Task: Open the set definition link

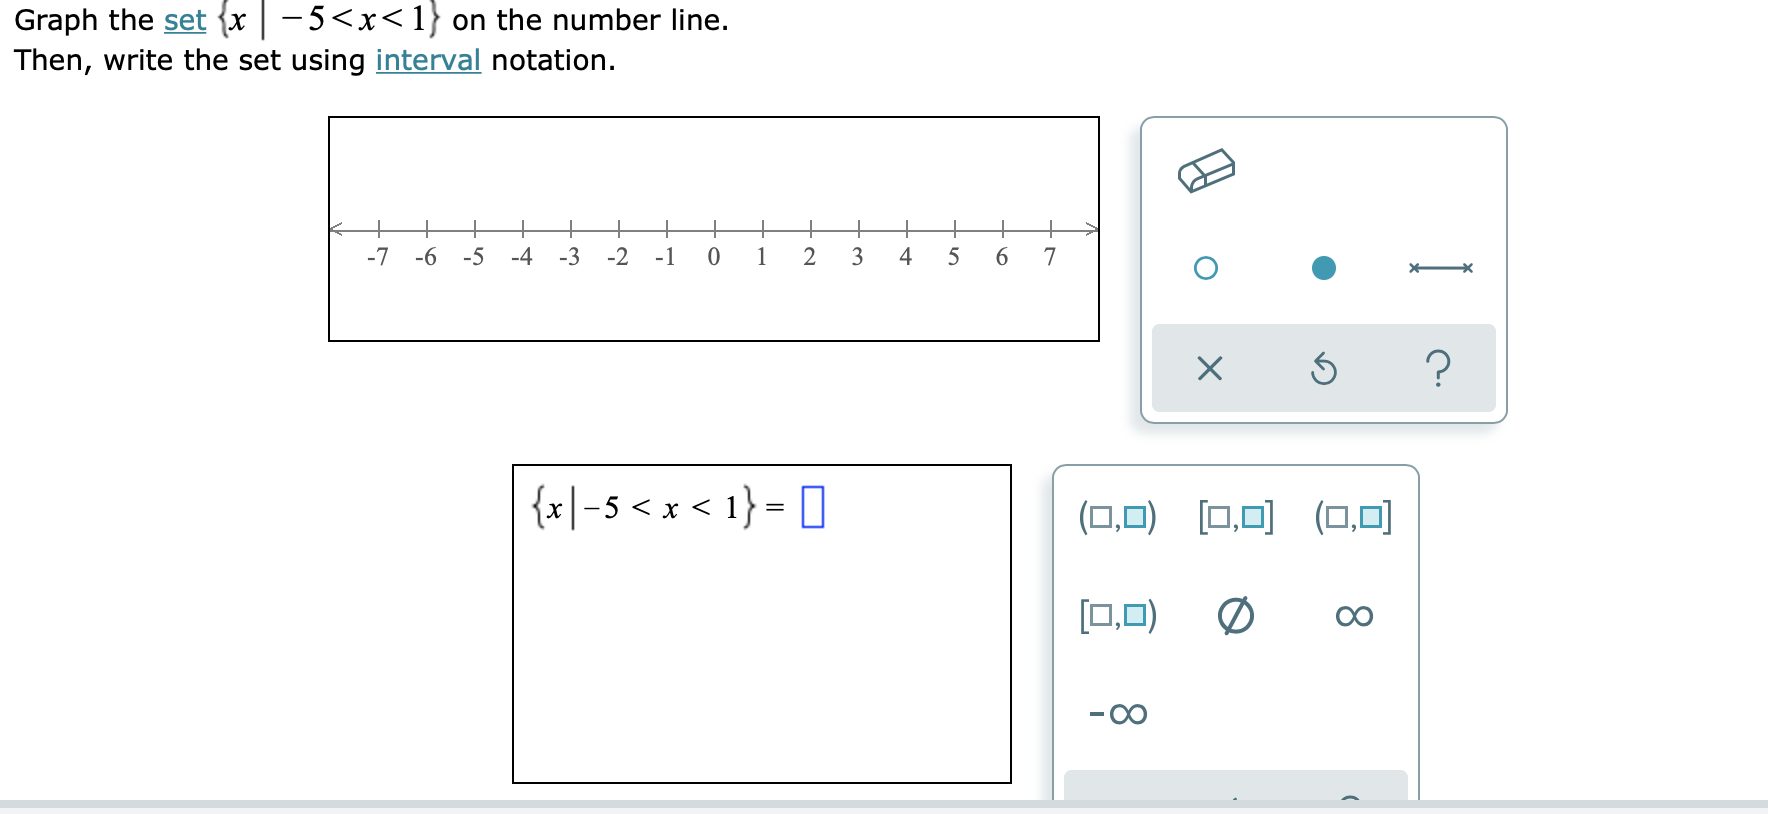Action: 183,20
